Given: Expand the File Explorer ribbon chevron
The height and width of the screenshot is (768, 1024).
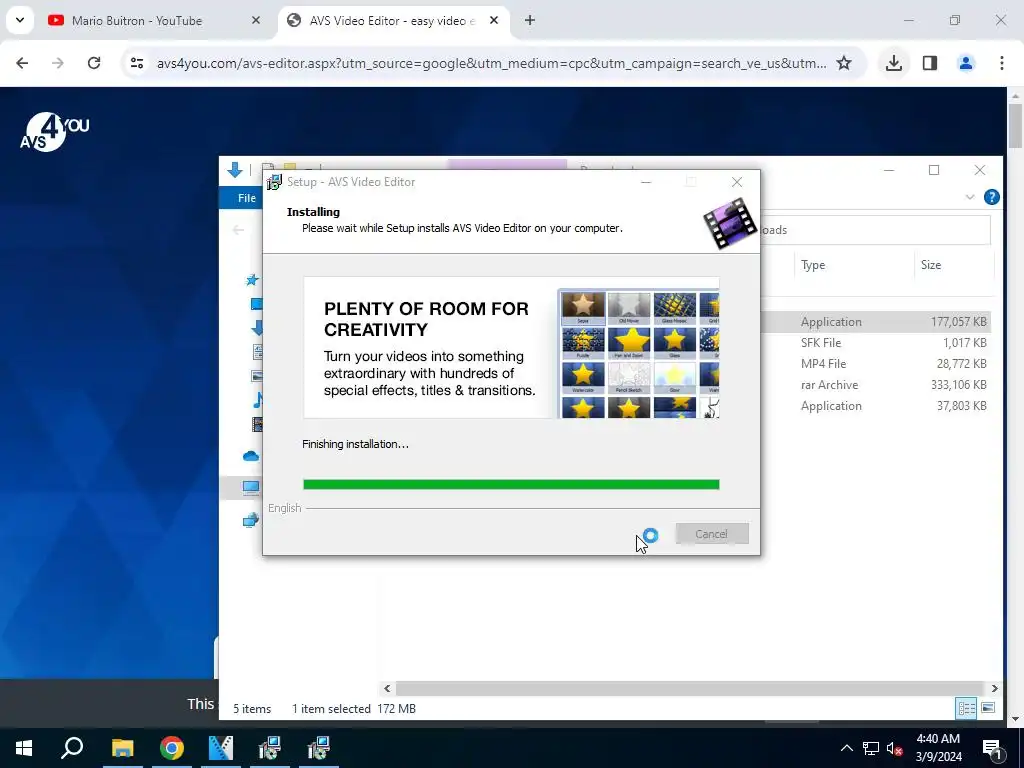Looking at the screenshot, I should [970, 197].
